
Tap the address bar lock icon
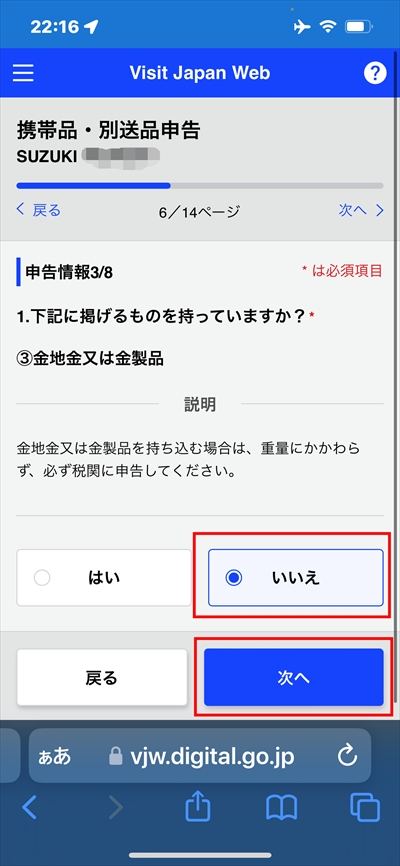click(x=115, y=756)
